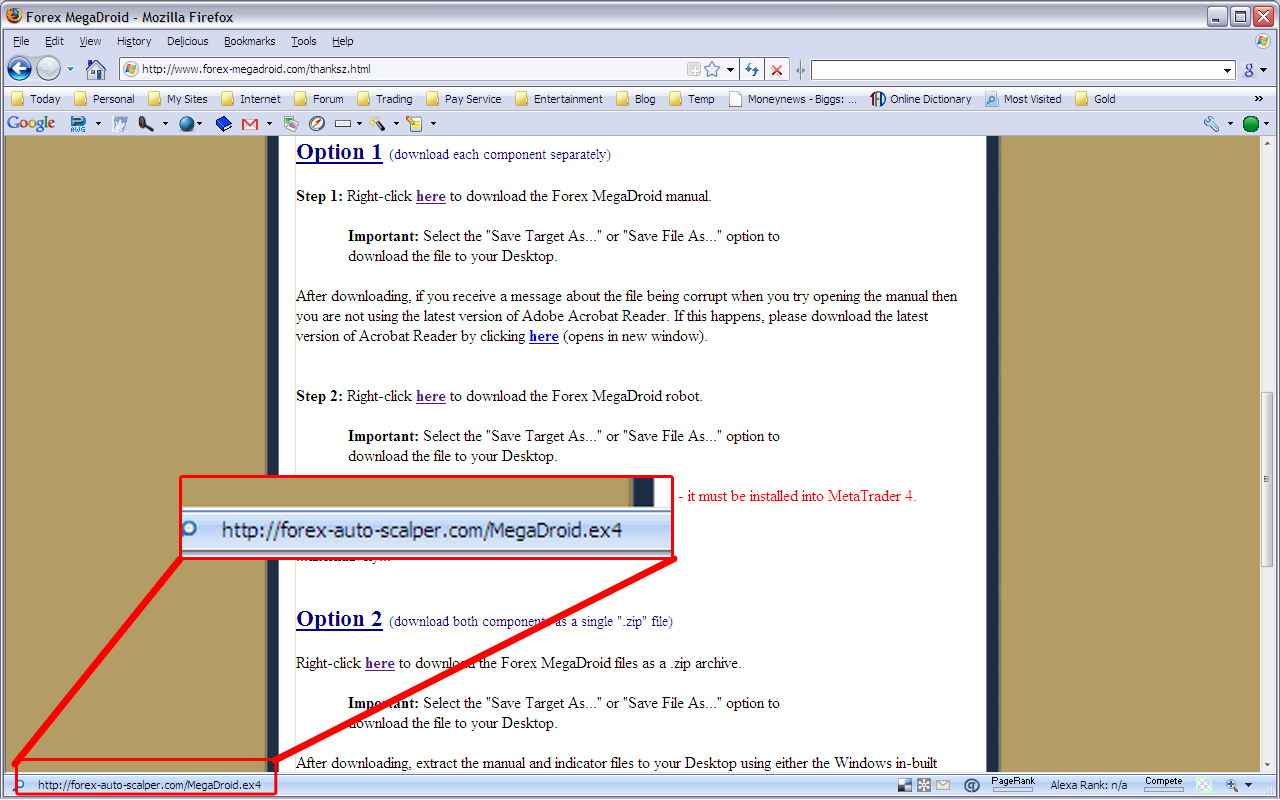Open the dropdown next to the bookmark star

[730, 70]
